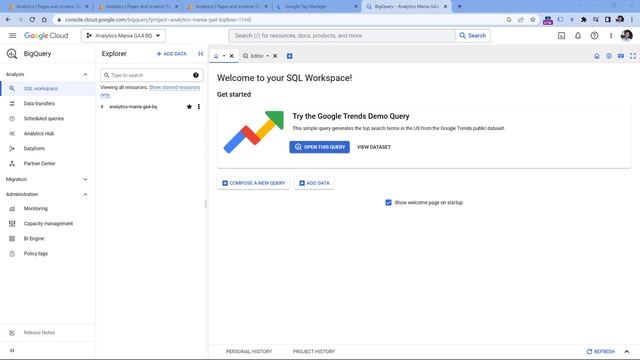Select analytics-mania-ga4-bq project name
The image size is (640, 360).
point(133,107)
